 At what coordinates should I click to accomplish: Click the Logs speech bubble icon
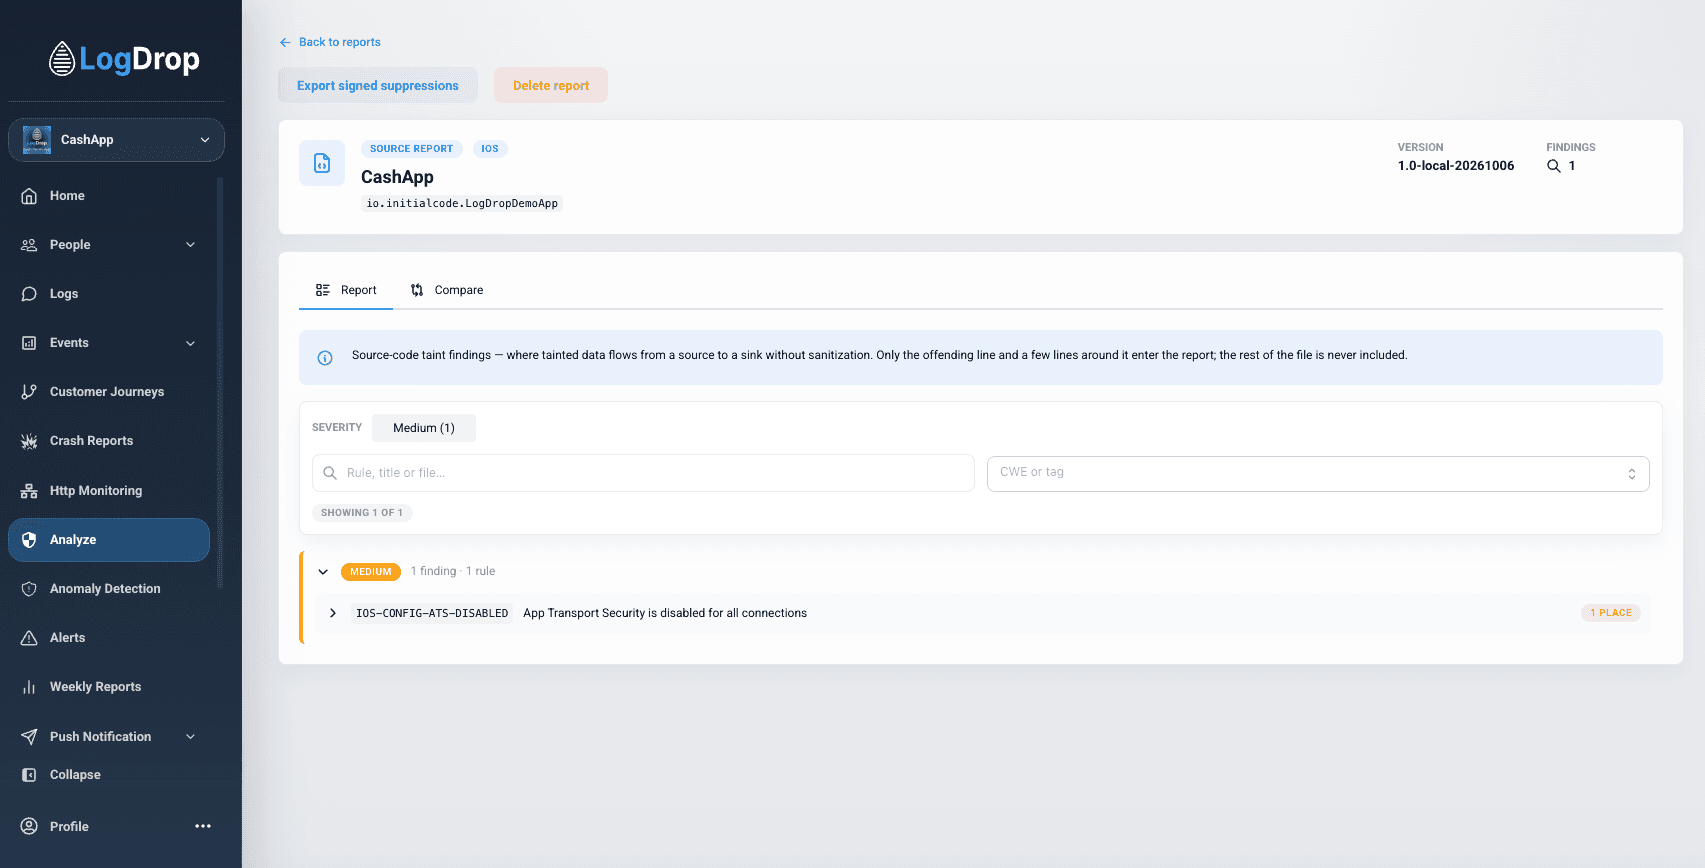tap(29, 294)
